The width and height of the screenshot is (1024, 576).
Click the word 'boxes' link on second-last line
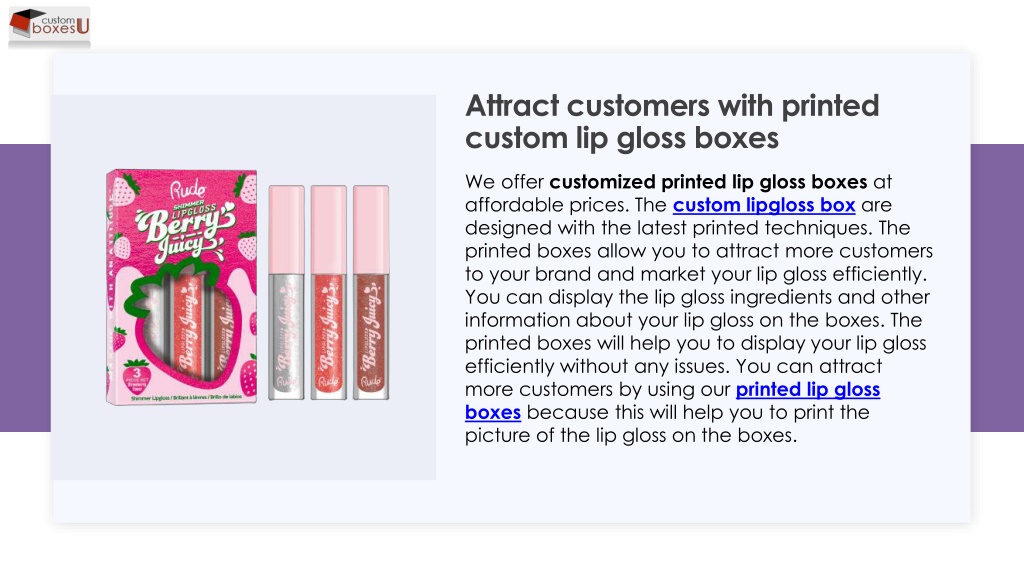pyautogui.click(x=493, y=413)
